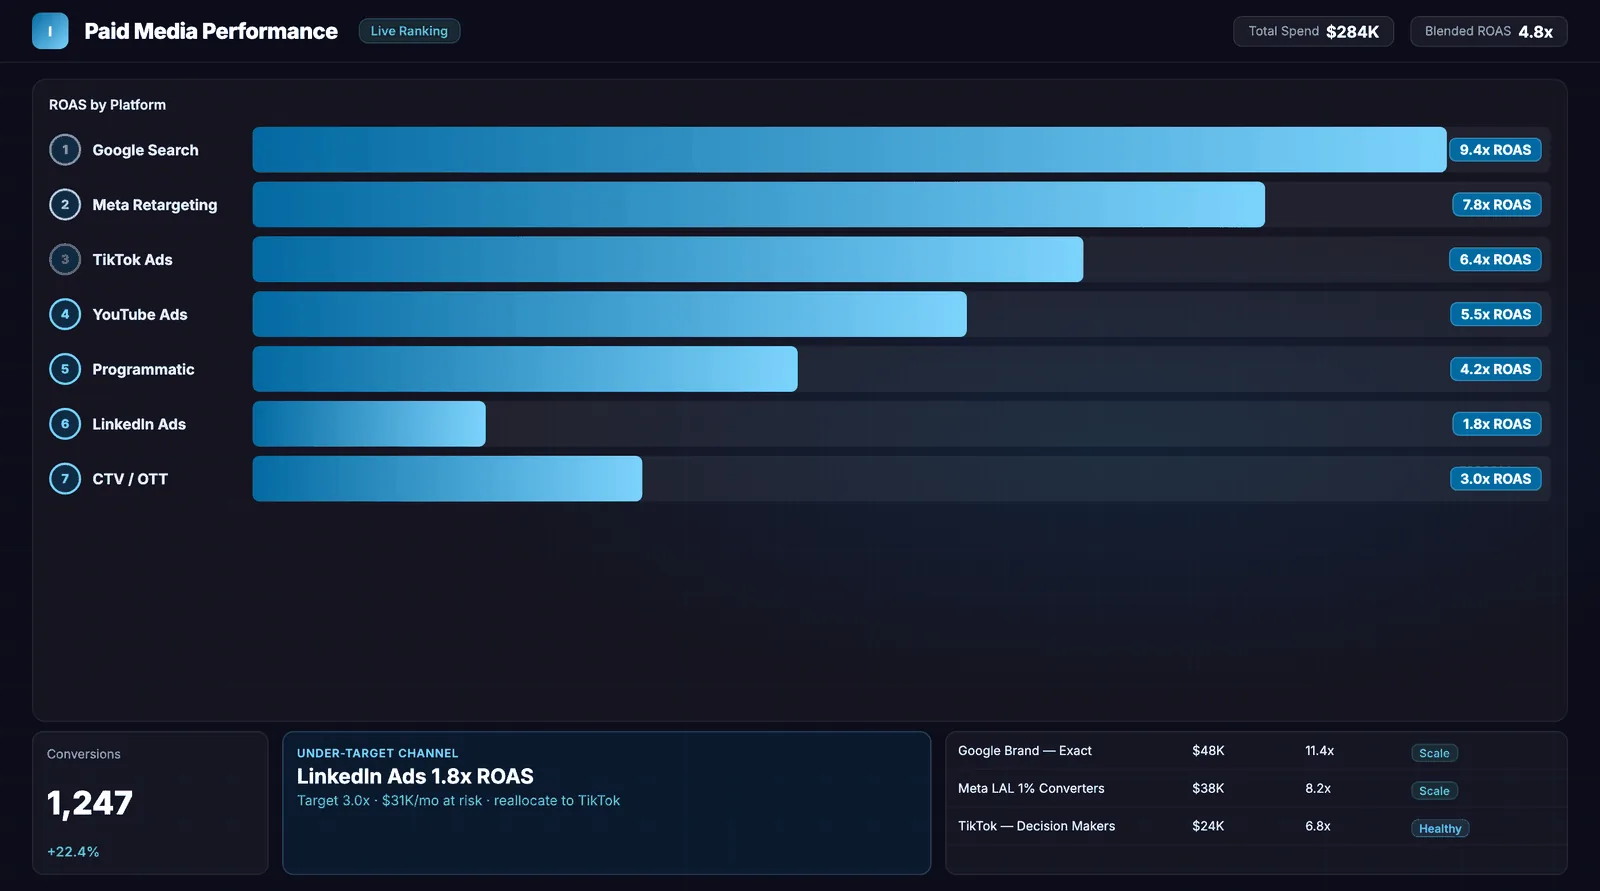Click the reallocate to TikTok recommendation text

coord(557,801)
